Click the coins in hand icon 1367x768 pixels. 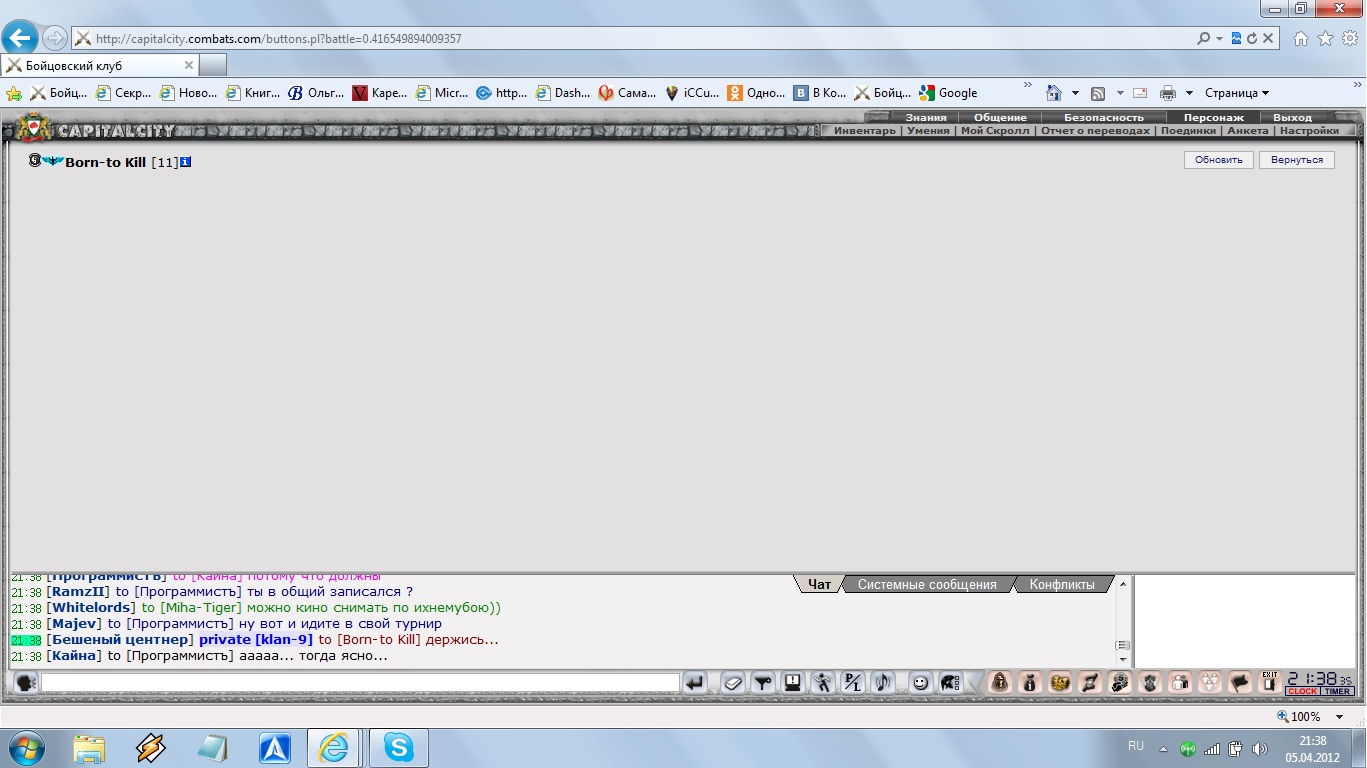pyautogui.click(x=1119, y=683)
